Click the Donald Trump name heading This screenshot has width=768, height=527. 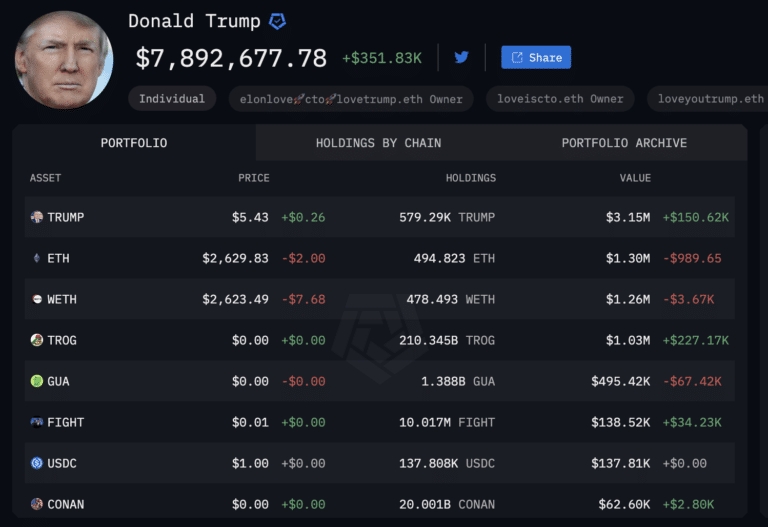point(194,21)
